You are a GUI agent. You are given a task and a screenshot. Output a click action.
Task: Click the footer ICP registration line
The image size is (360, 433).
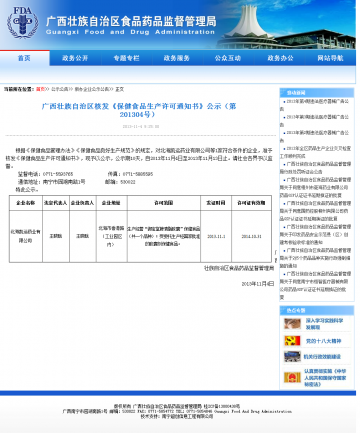click(x=177, y=406)
